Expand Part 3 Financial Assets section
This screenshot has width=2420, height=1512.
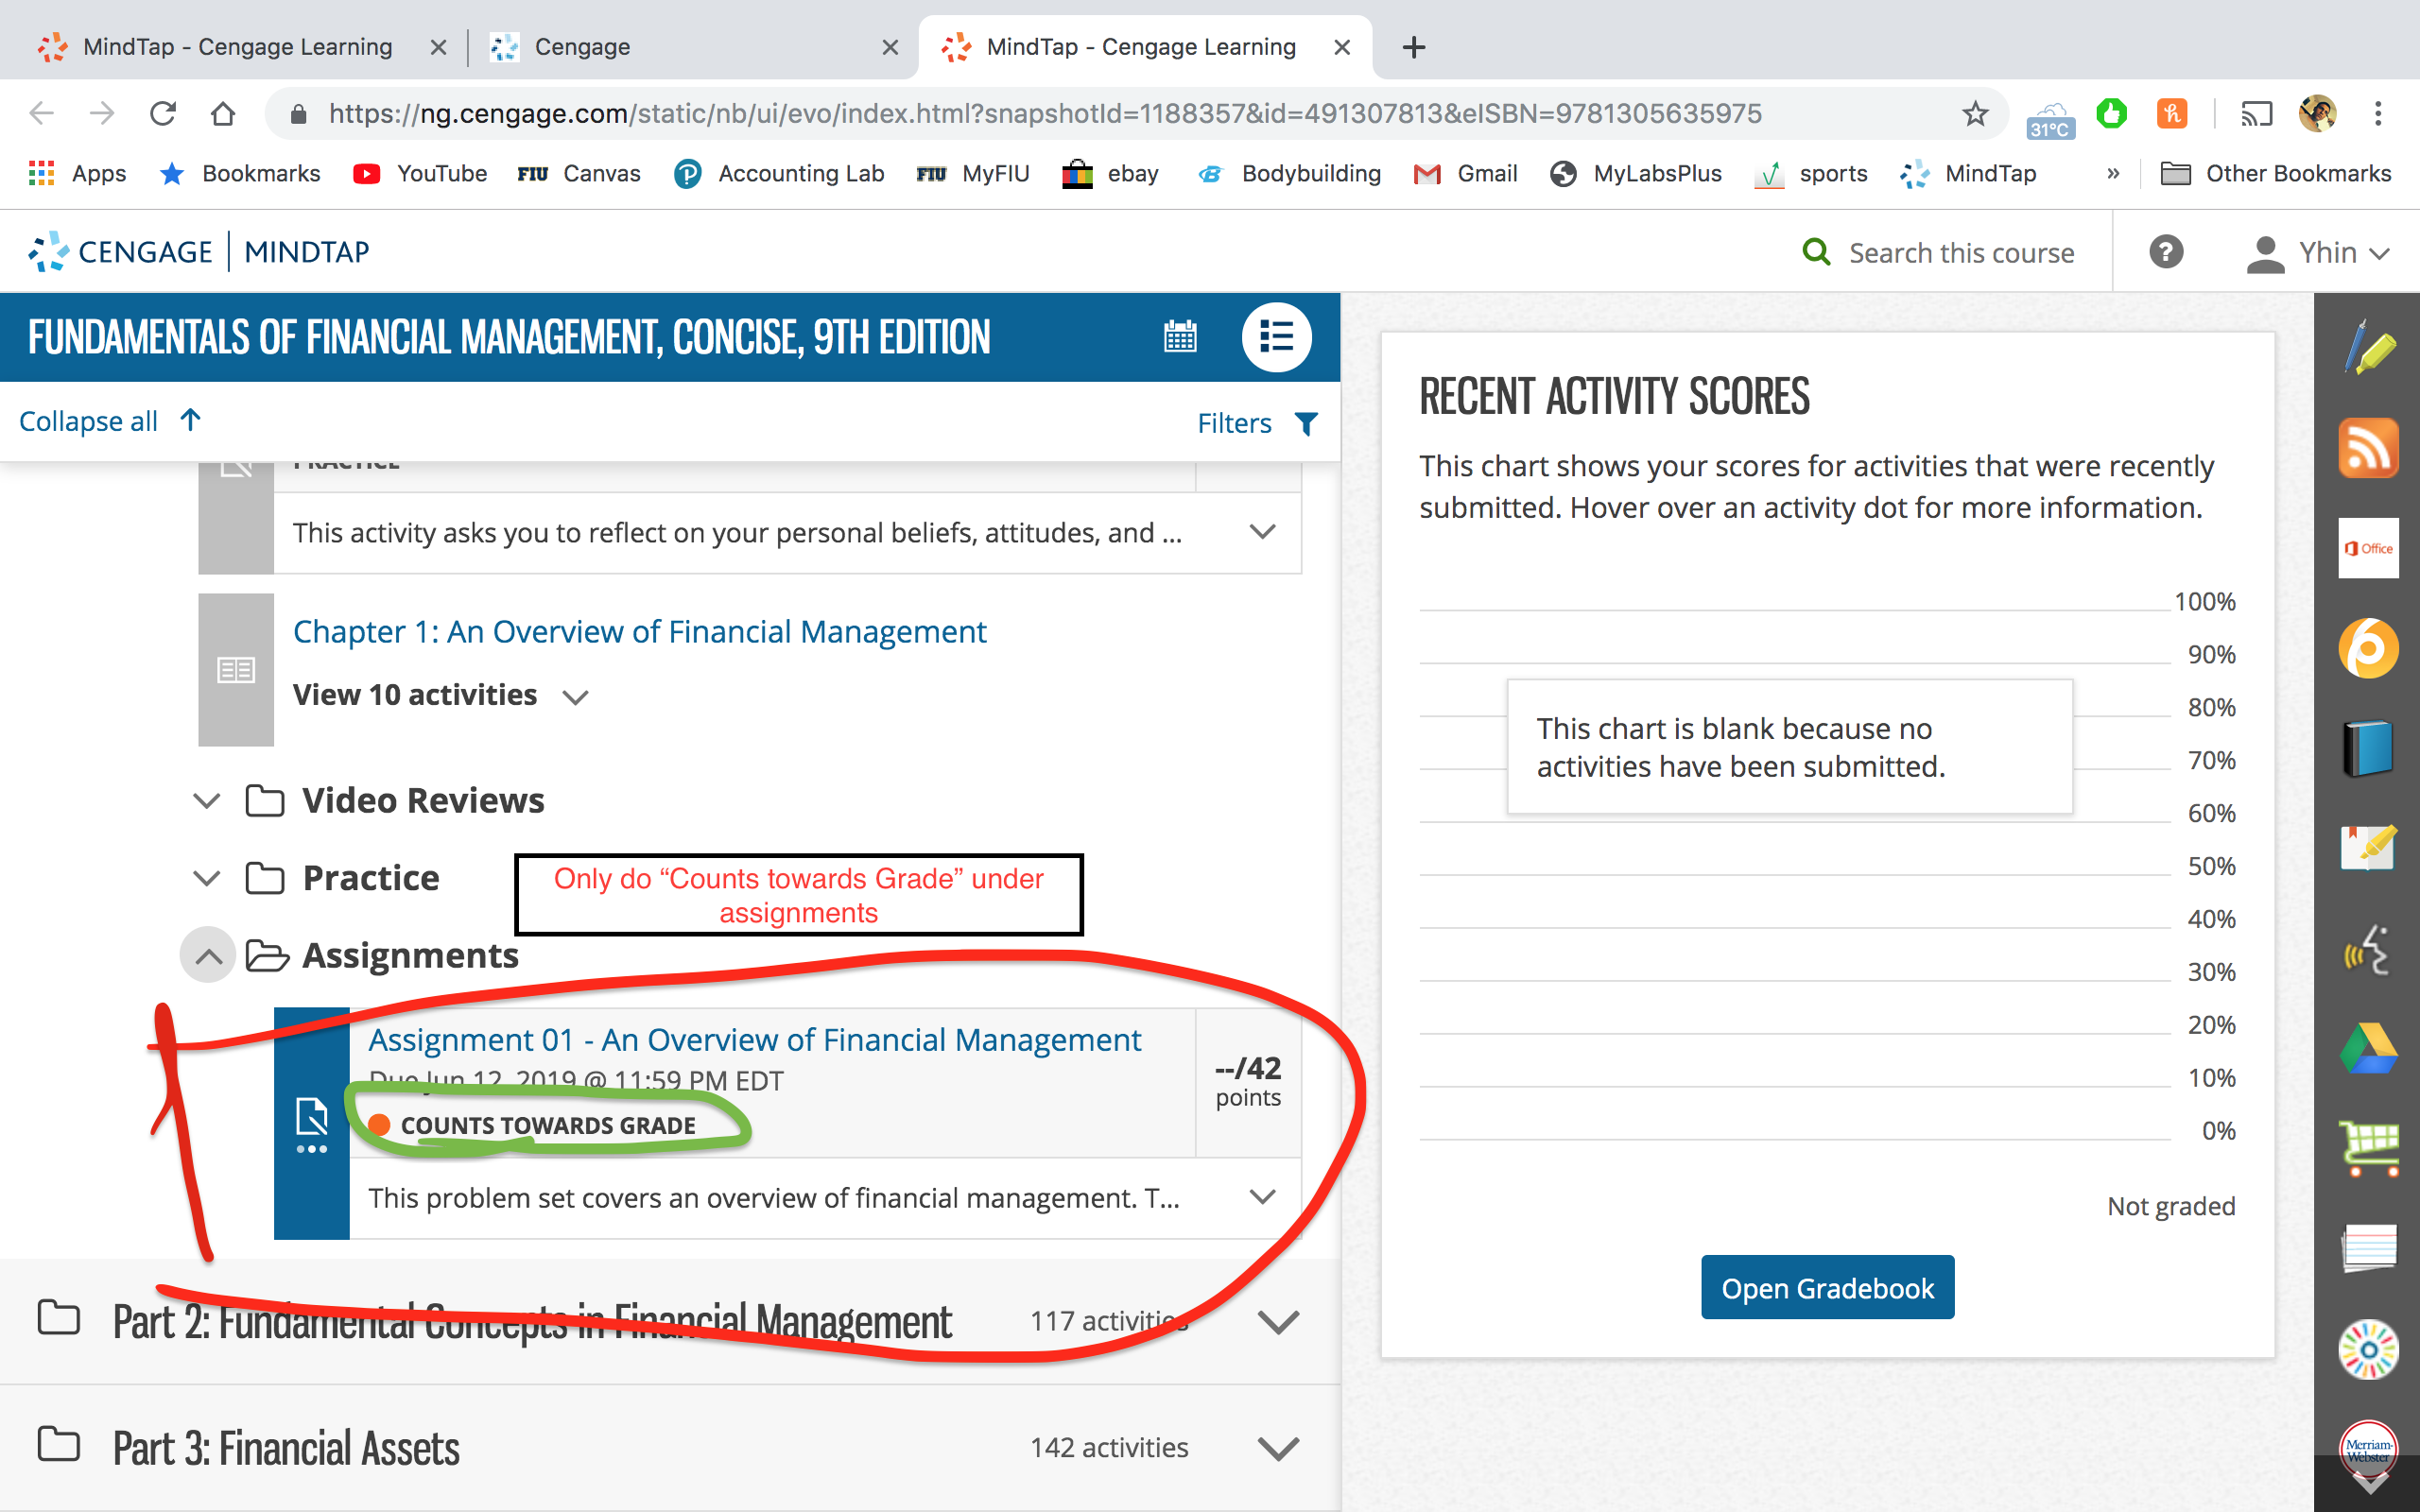coord(1278,1448)
